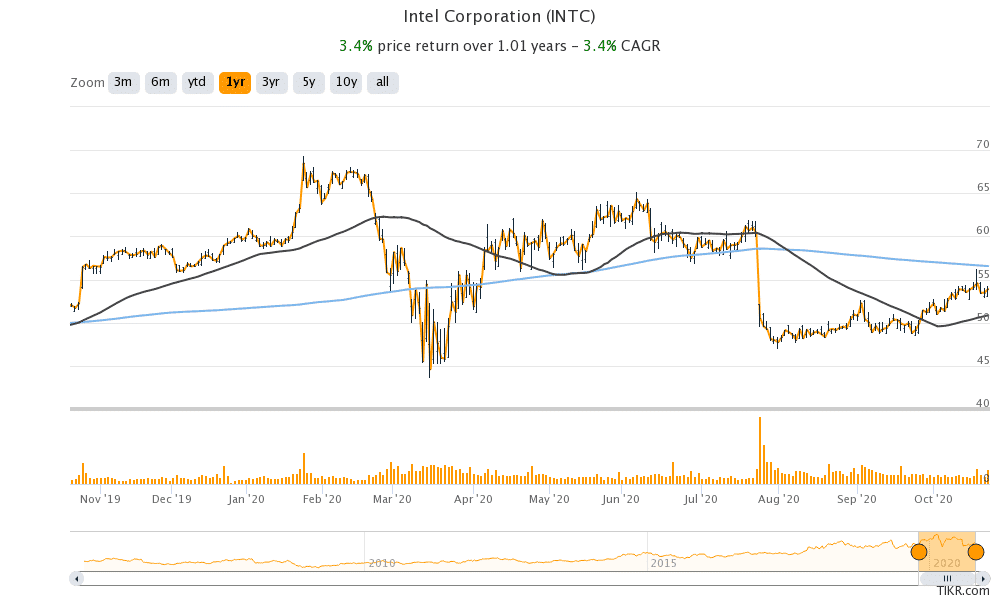Click the 2015 label in navigator

coord(664,563)
